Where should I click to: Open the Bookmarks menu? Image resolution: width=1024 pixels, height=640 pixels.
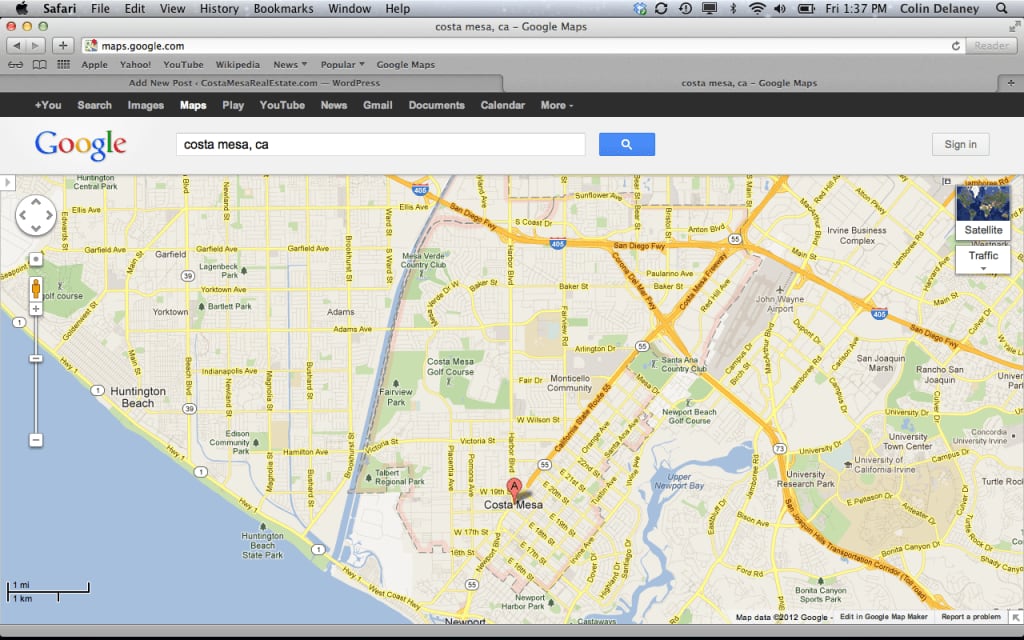[283, 8]
